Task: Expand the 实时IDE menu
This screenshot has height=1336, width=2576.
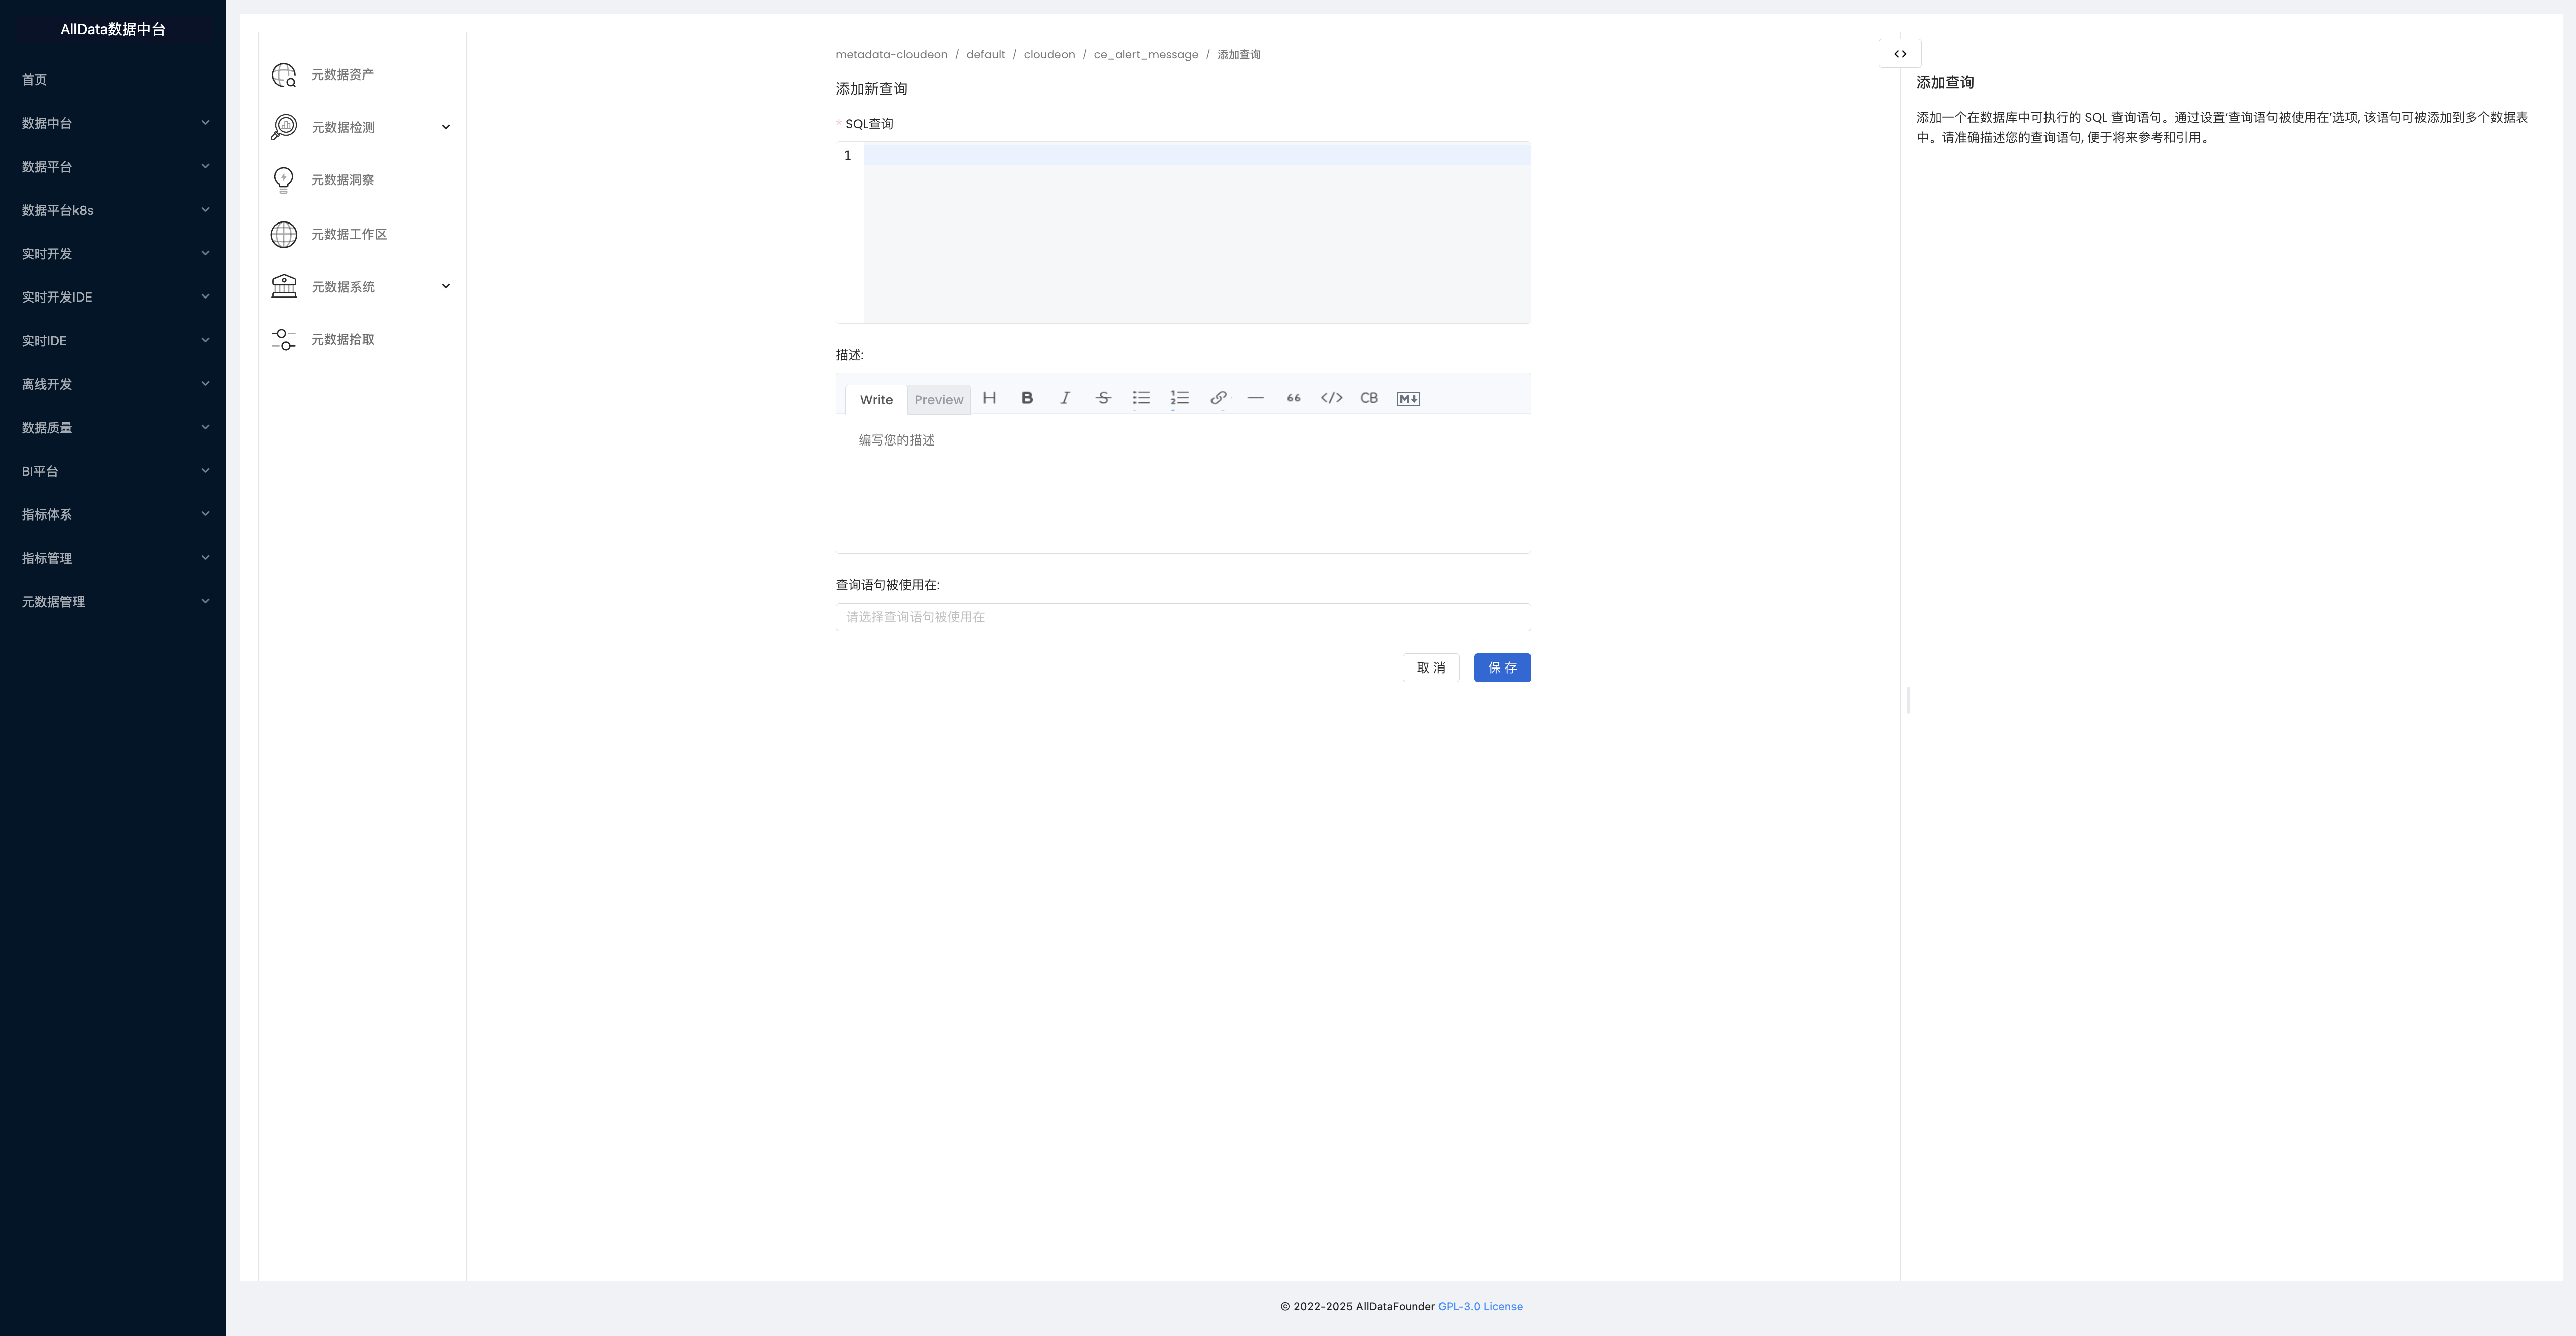Action: [x=113, y=340]
